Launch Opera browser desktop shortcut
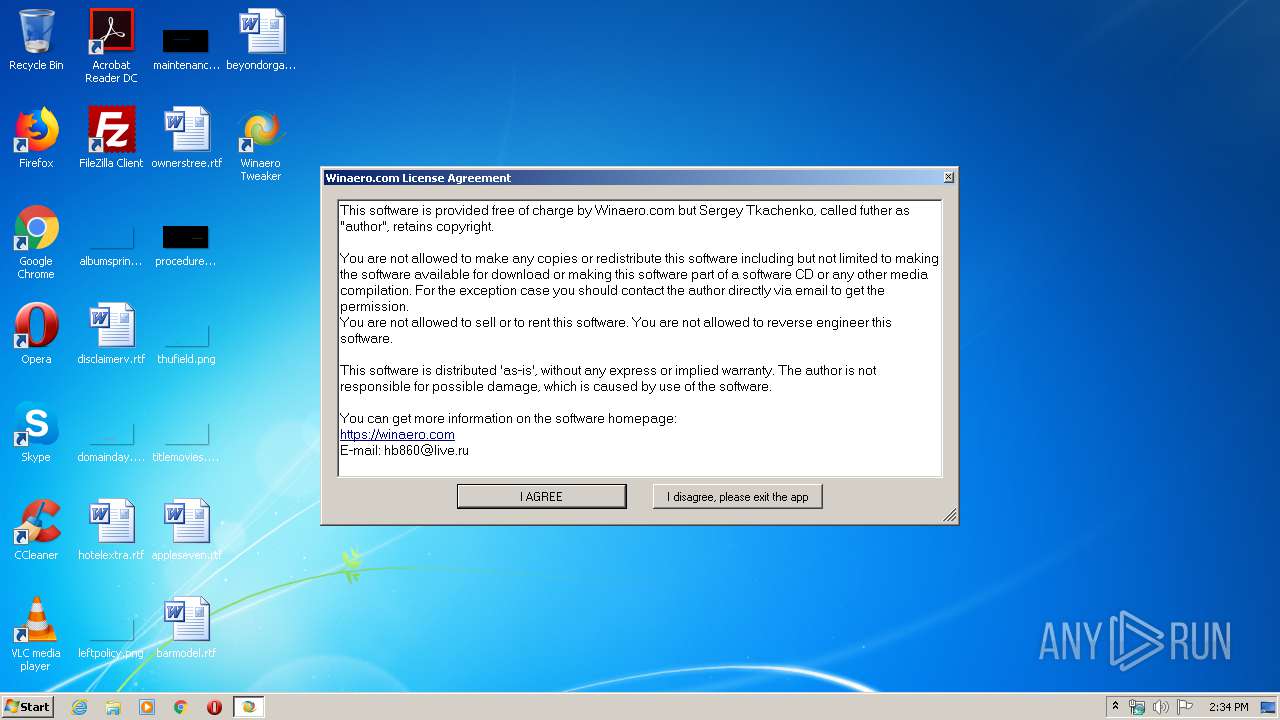 point(36,334)
